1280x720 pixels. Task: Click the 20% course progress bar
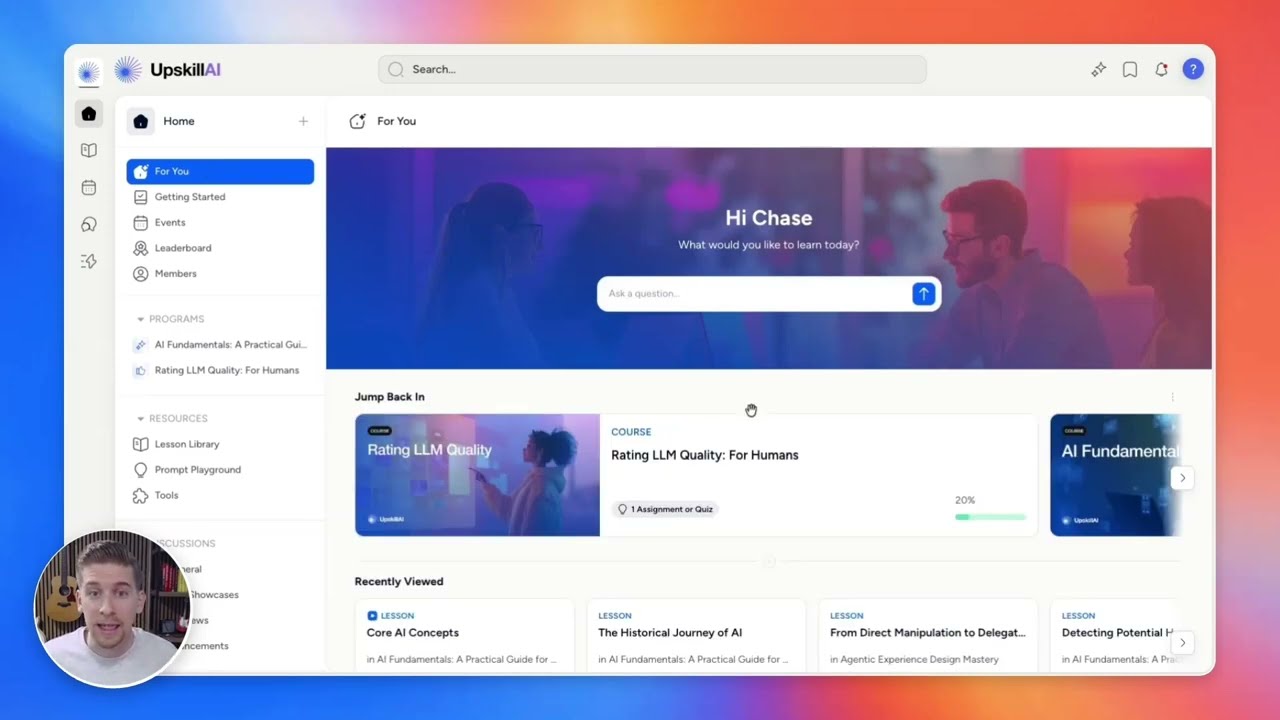pos(990,517)
